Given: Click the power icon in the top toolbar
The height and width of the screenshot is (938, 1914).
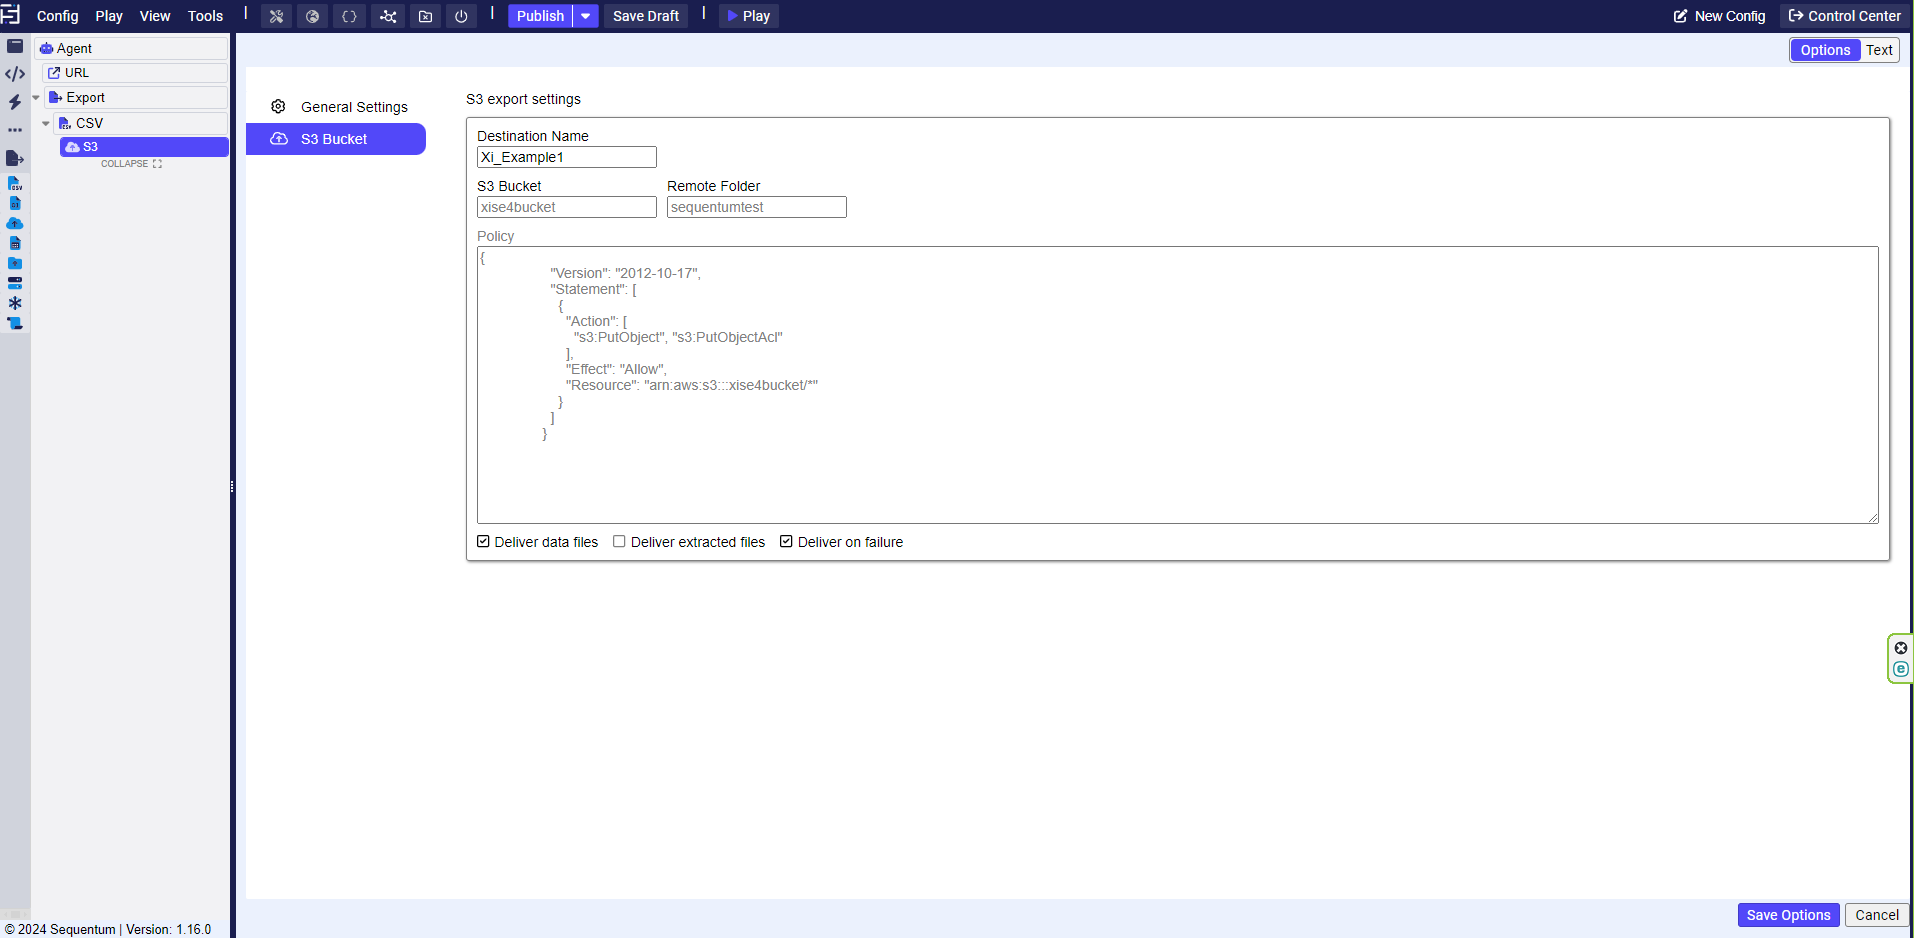Looking at the screenshot, I should pyautogui.click(x=461, y=16).
